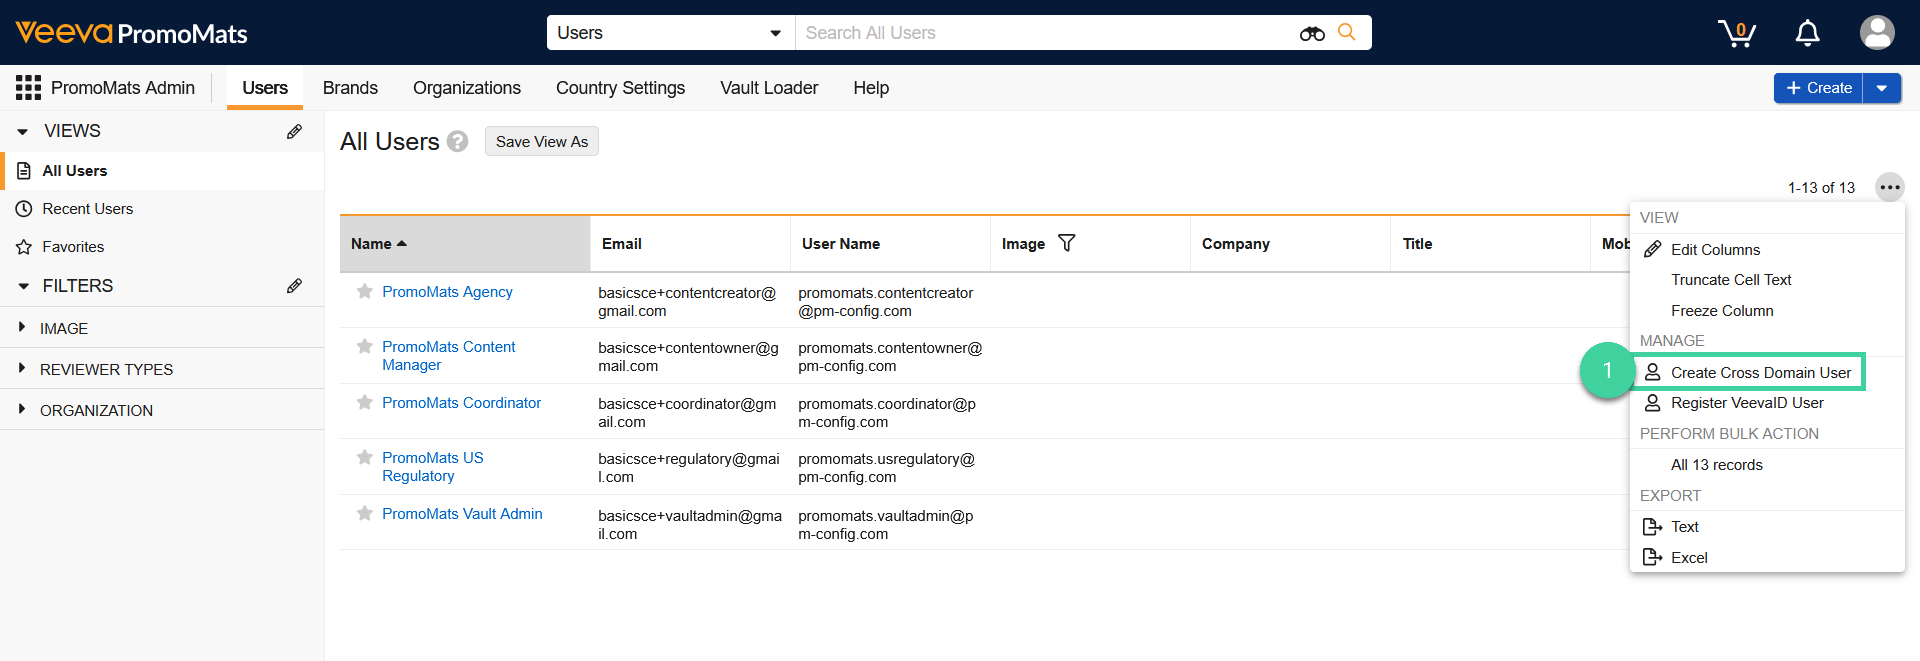Image resolution: width=1920 pixels, height=661 pixels.
Task: Favorite the PromoMats Coordinator star
Action: coord(365,402)
